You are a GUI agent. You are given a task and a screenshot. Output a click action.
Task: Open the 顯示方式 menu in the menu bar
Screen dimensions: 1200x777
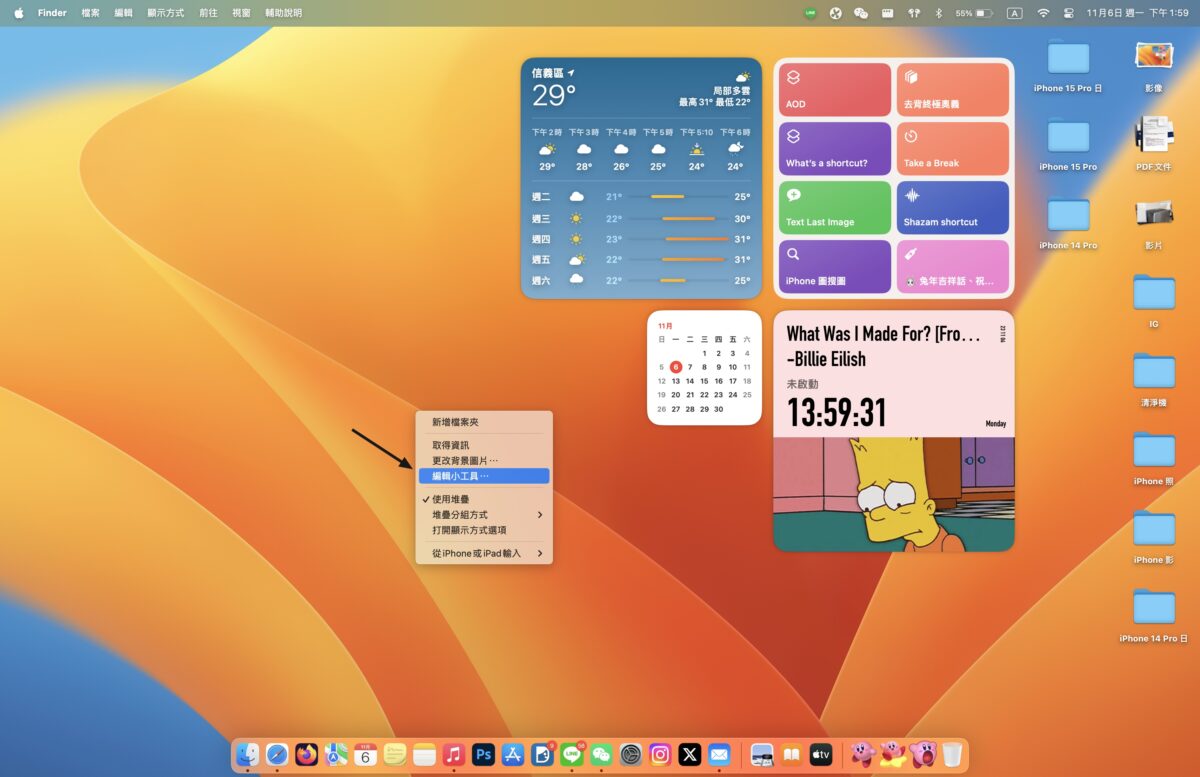[x=166, y=13]
